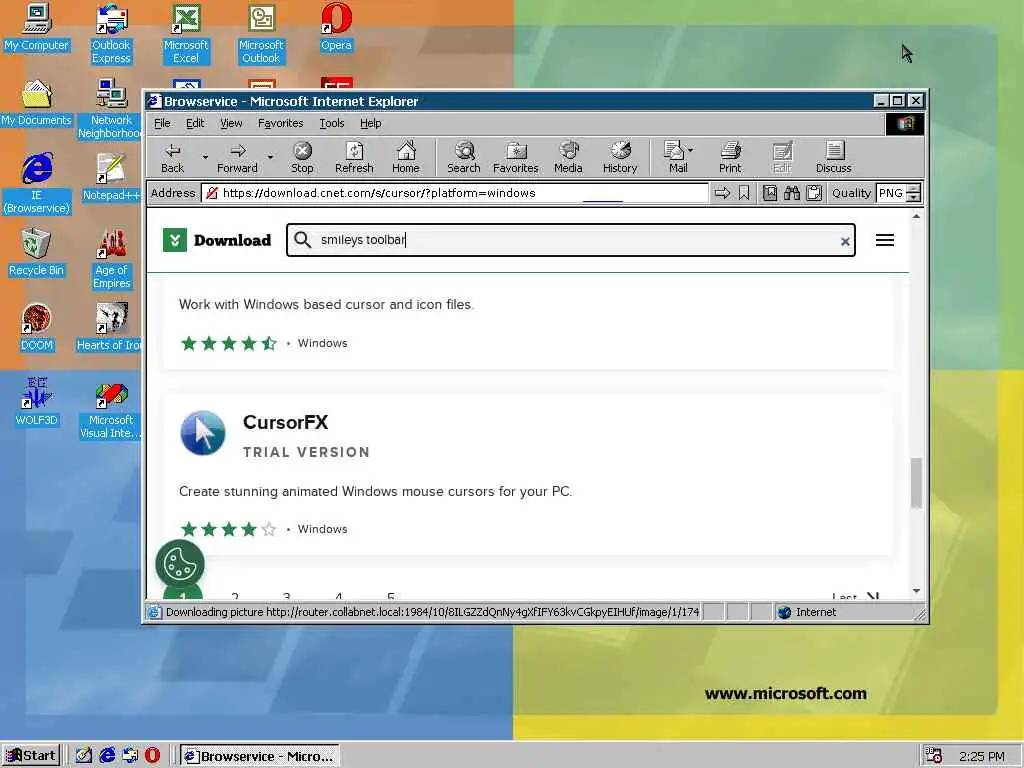Click the clipboard icon in address toolbar
The height and width of the screenshot is (768, 1024).
[814, 193]
